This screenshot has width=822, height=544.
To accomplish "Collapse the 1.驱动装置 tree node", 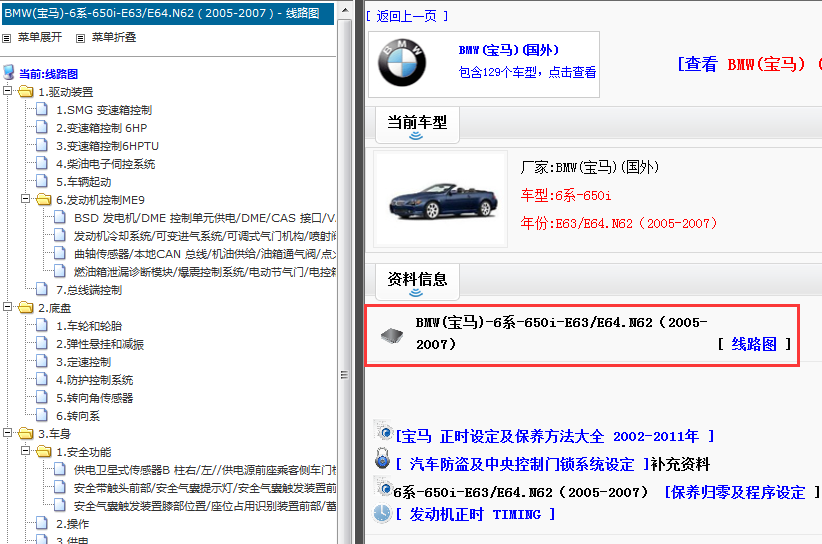I will (x=7, y=91).
